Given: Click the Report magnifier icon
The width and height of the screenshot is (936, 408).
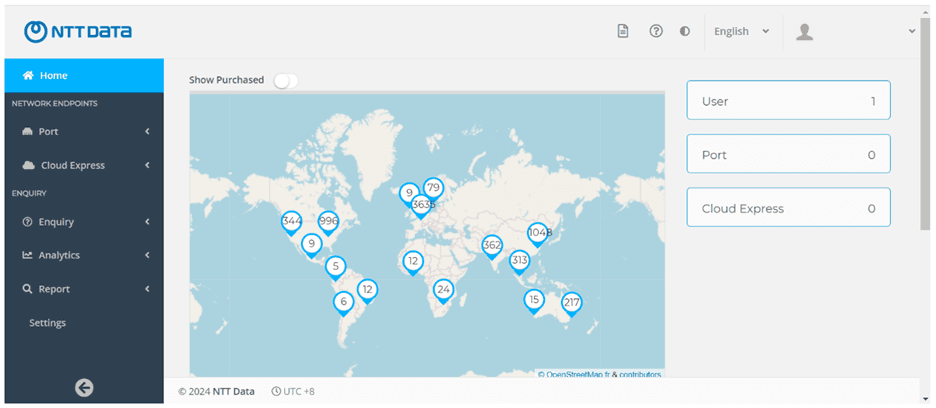Looking at the screenshot, I should coord(27,289).
